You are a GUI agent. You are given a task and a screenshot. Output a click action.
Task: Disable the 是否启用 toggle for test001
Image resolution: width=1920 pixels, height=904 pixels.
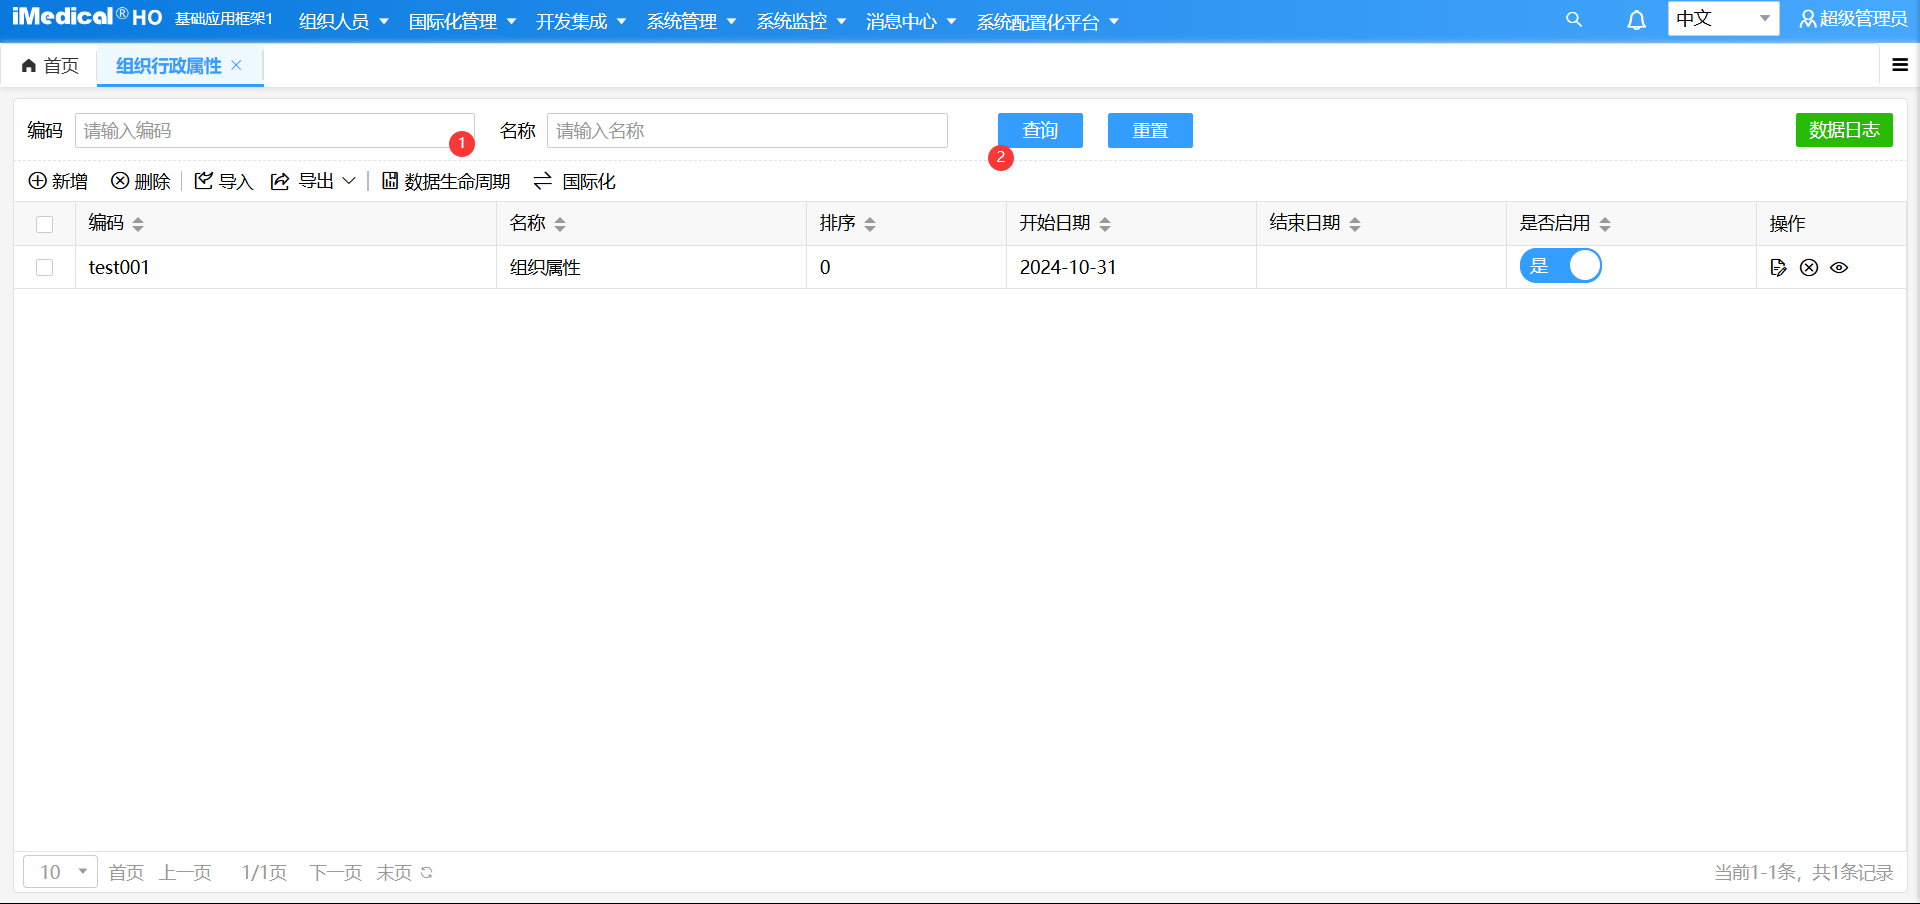tap(1560, 265)
